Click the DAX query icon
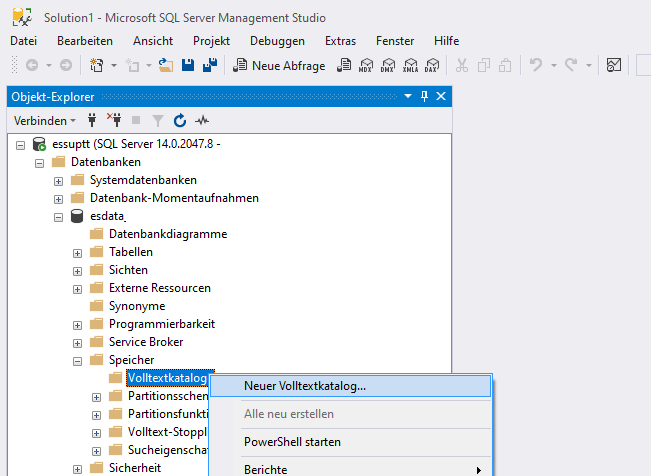The width and height of the screenshot is (651, 476). [431, 65]
